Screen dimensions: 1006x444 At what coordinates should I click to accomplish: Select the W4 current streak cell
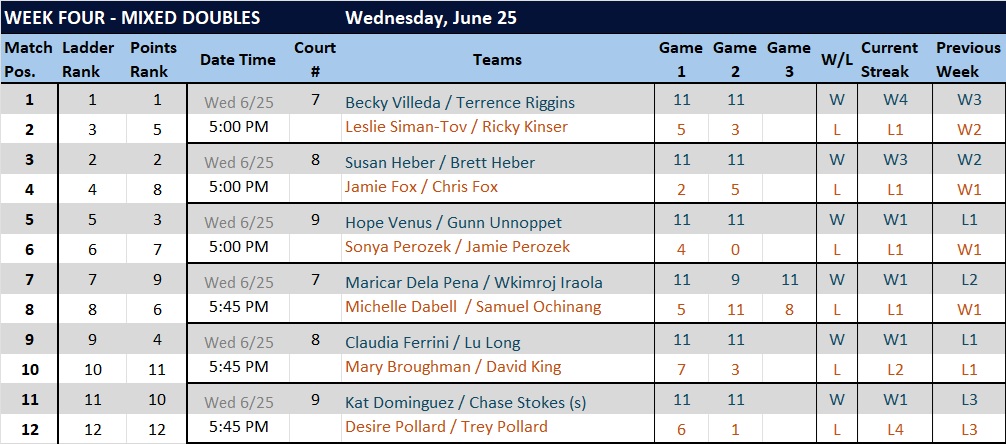coord(895,101)
